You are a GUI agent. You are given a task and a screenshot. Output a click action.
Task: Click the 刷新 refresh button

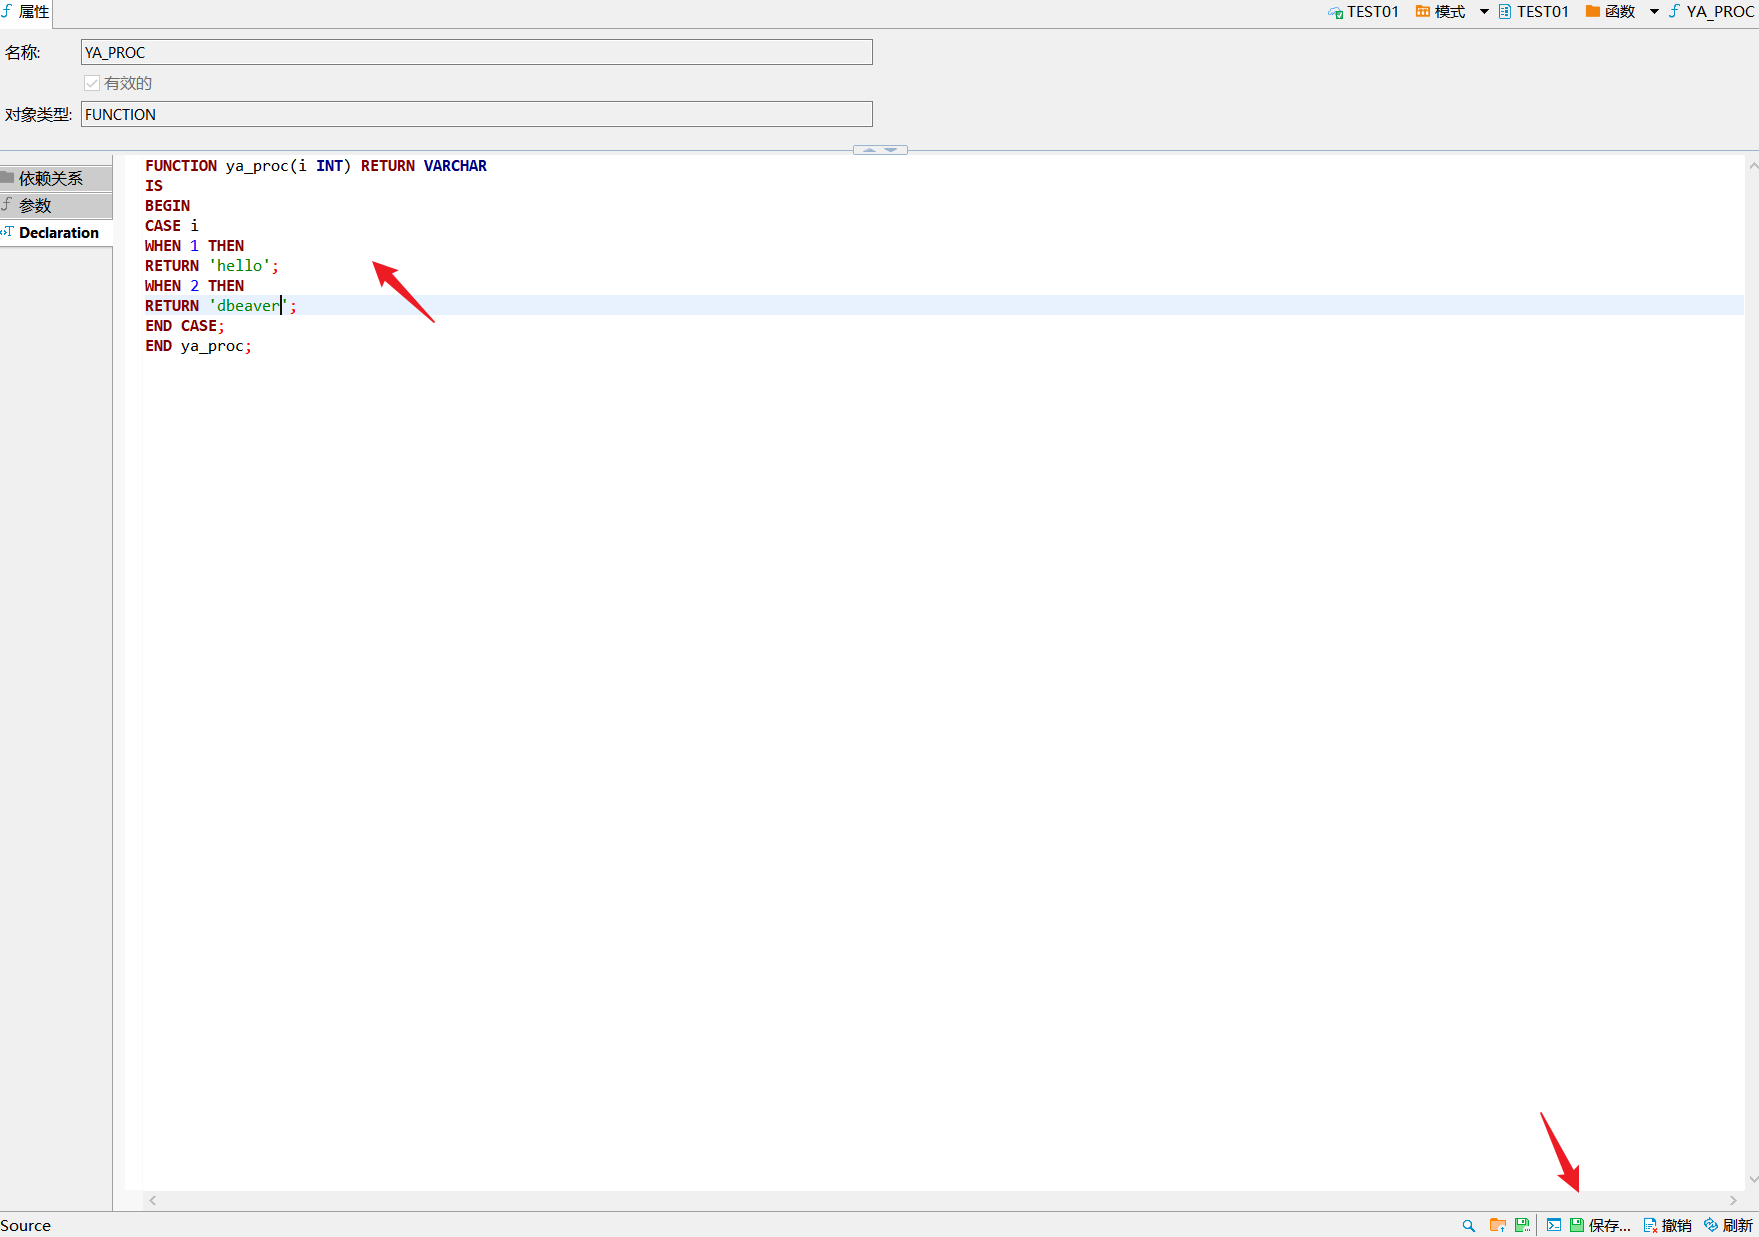1728,1225
